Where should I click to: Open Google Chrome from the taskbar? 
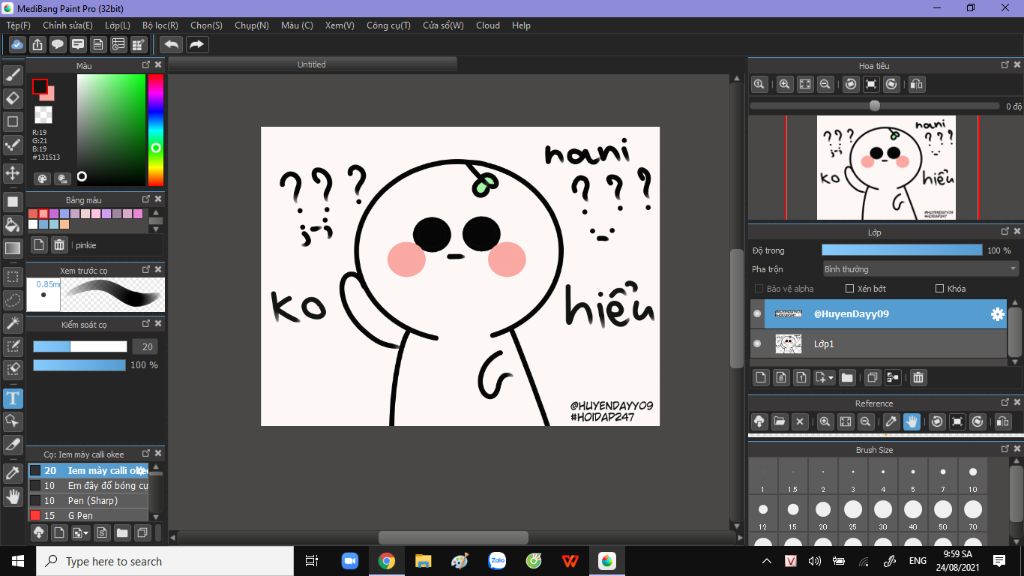pos(386,561)
